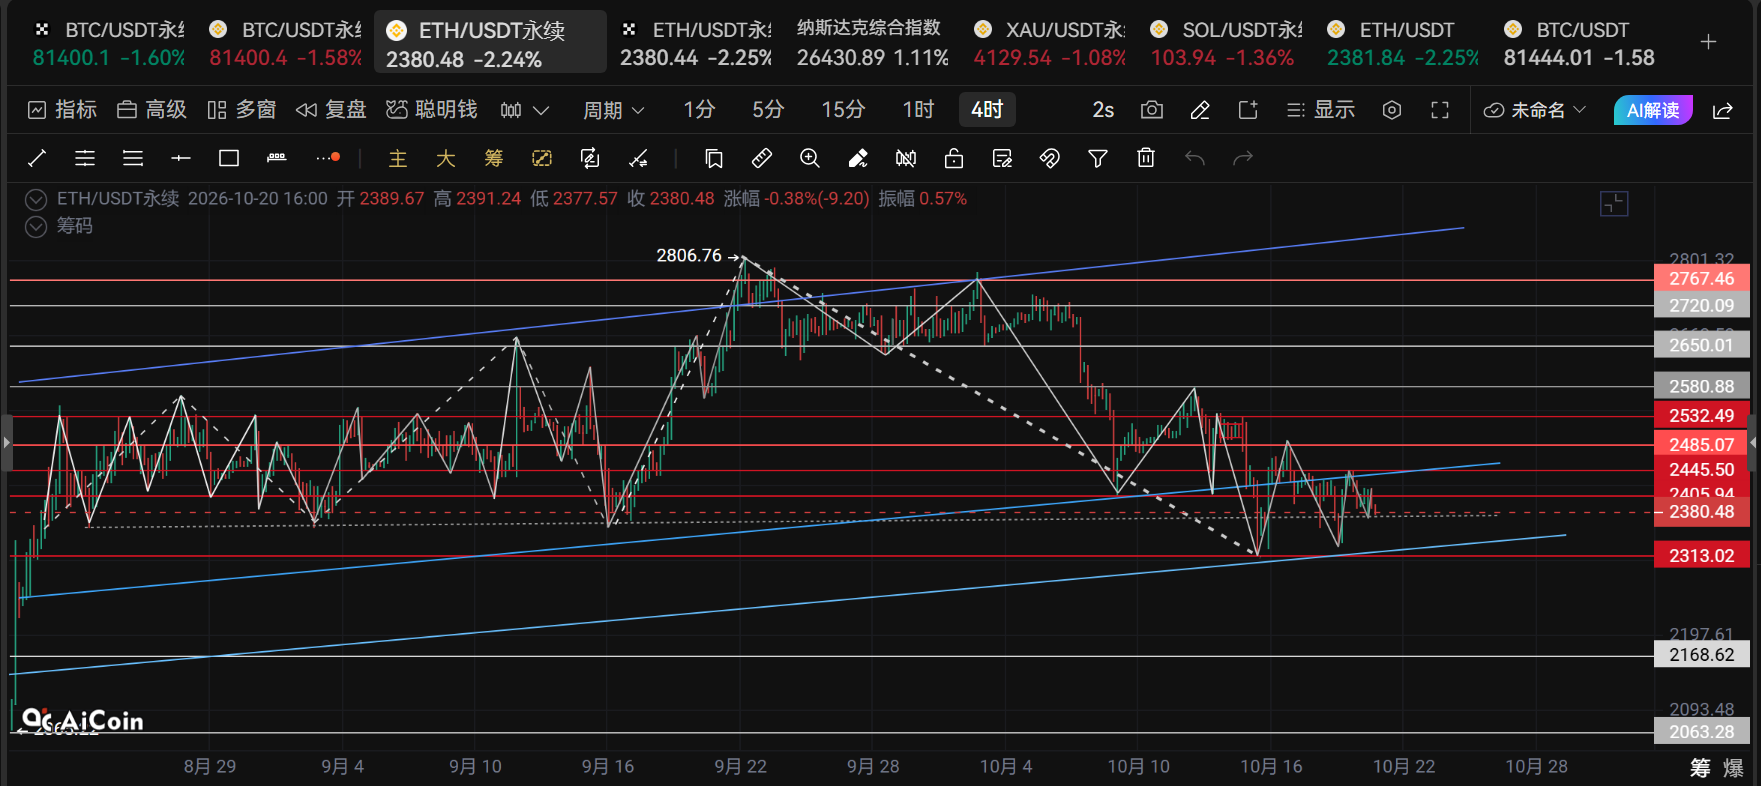The height and width of the screenshot is (786, 1761).
Task: Redo the drawing action
Action: pyautogui.click(x=1243, y=158)
